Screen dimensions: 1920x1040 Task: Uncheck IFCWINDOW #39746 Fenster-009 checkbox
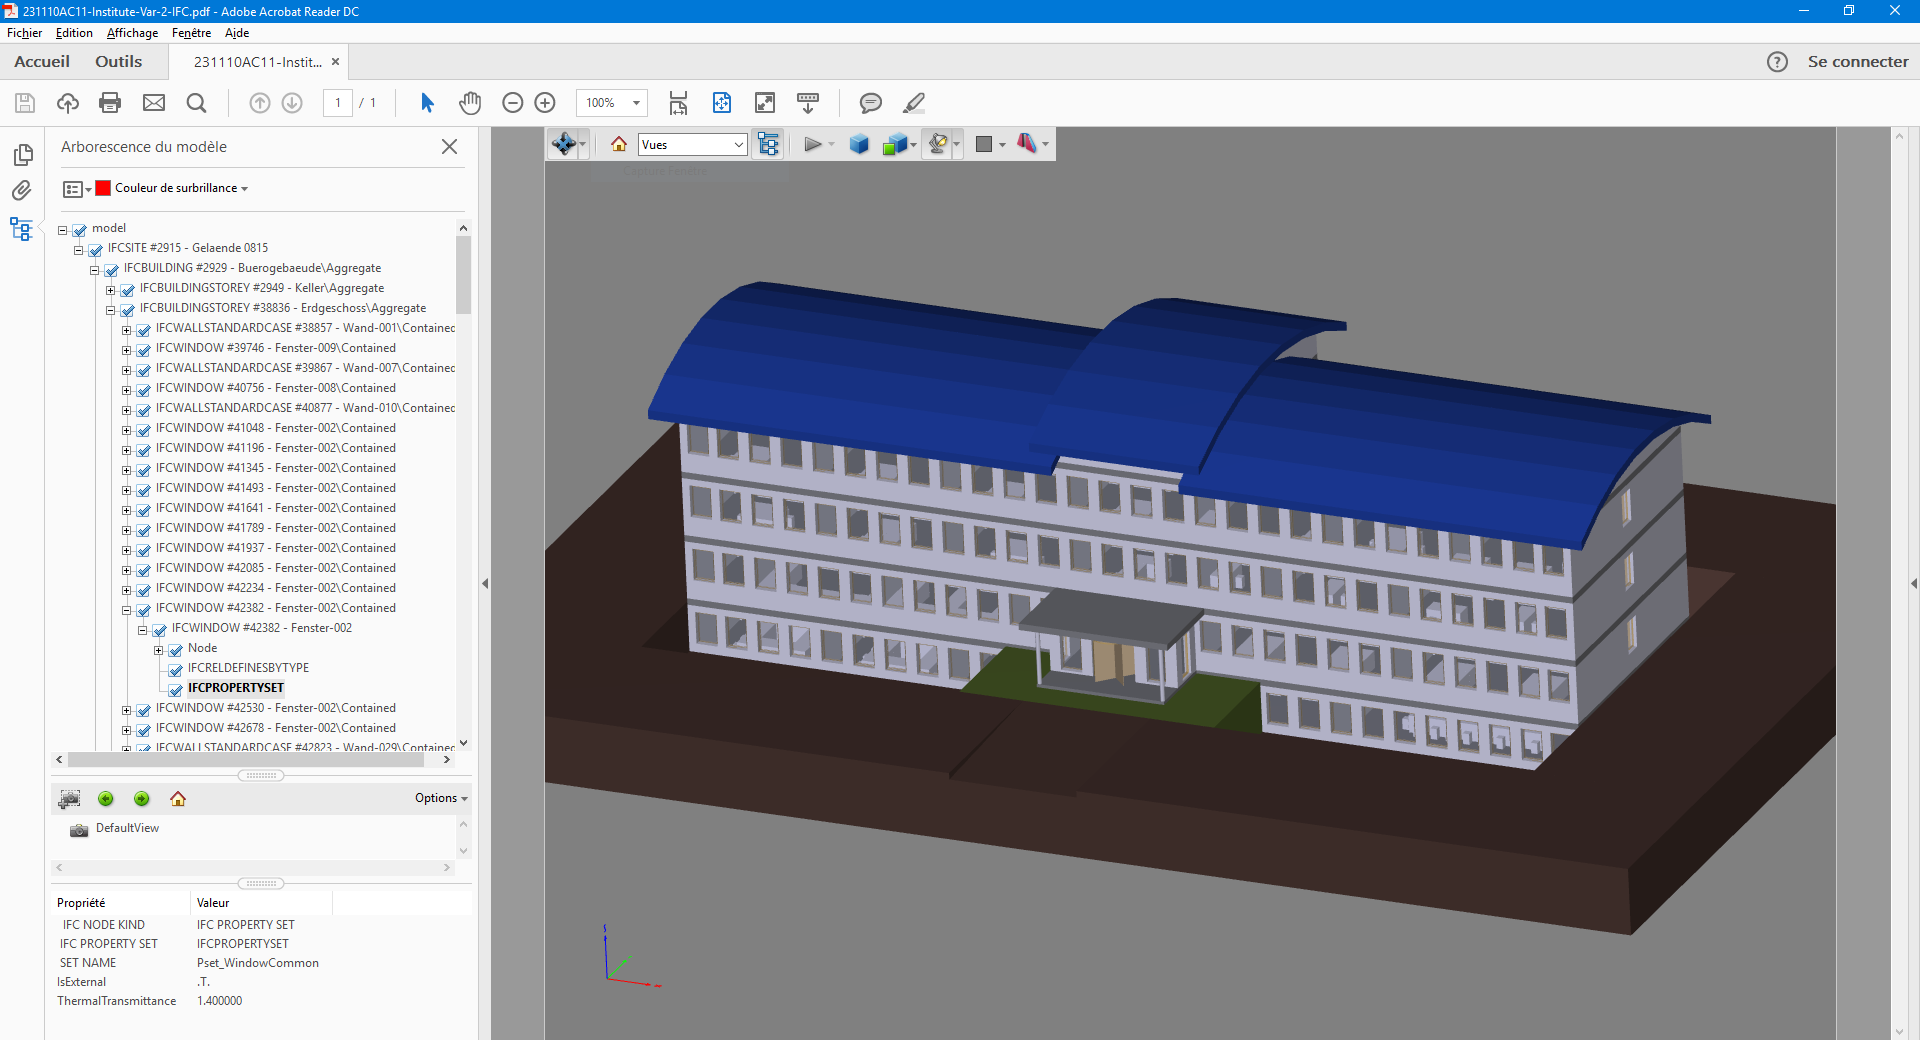[x=144, y=349]
